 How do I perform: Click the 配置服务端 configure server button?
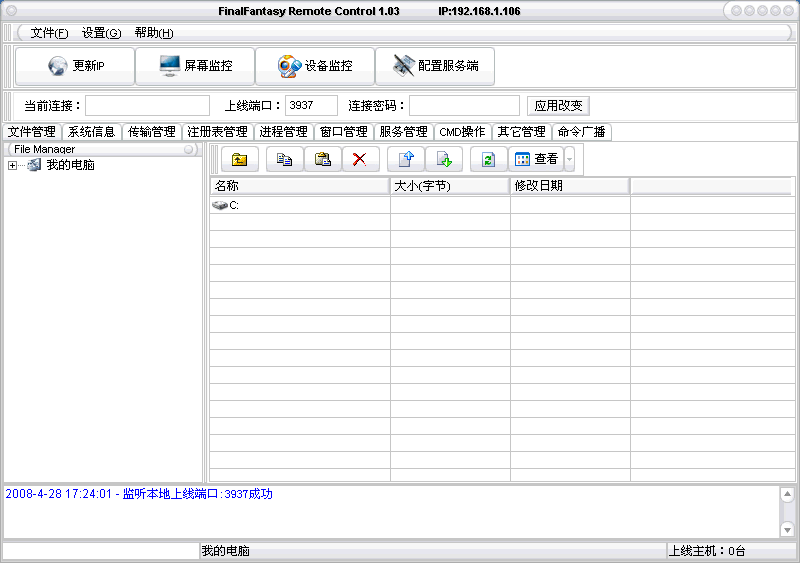(x=434, y=66)
